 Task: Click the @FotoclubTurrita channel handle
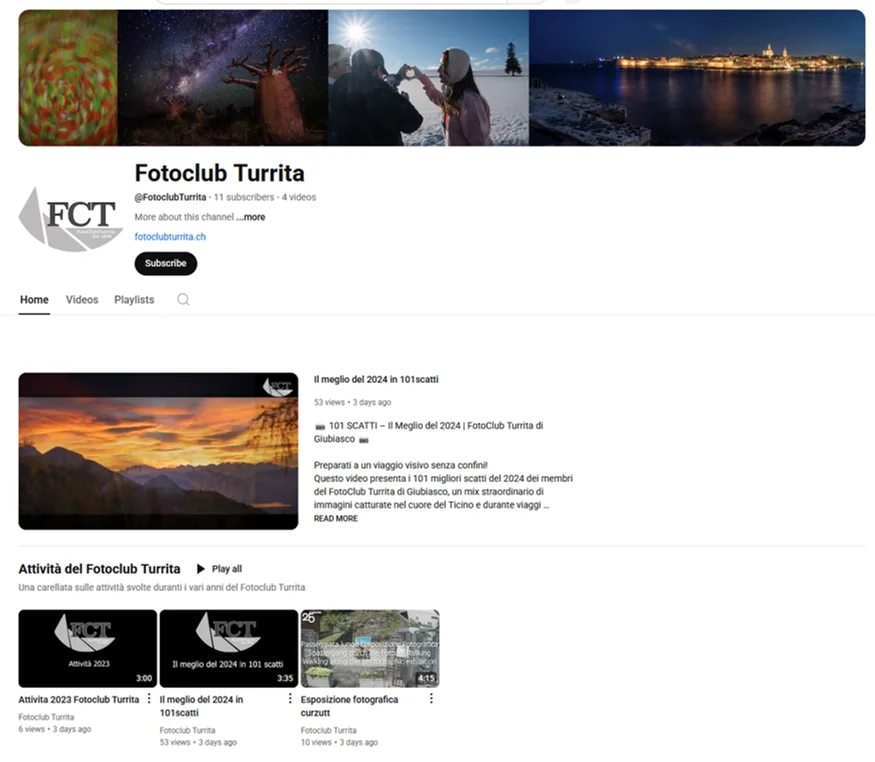170,197
